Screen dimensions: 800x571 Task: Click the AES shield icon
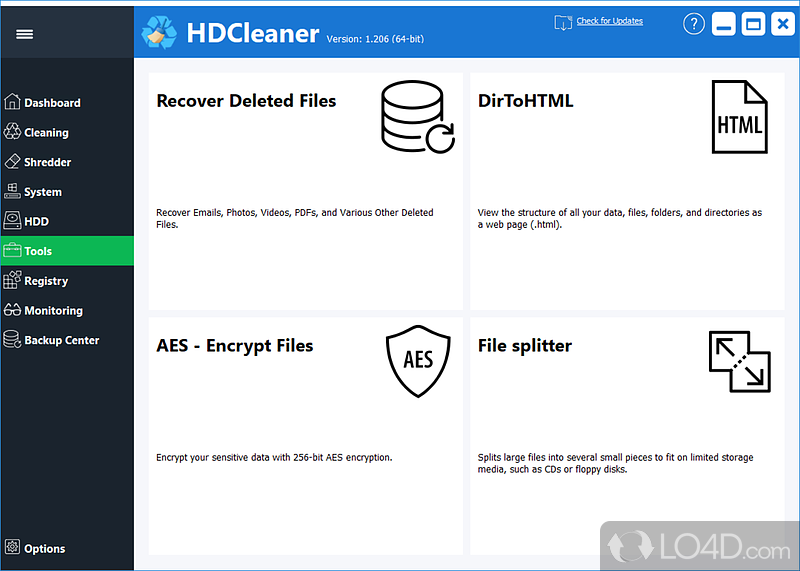click(x=418, y=361)
